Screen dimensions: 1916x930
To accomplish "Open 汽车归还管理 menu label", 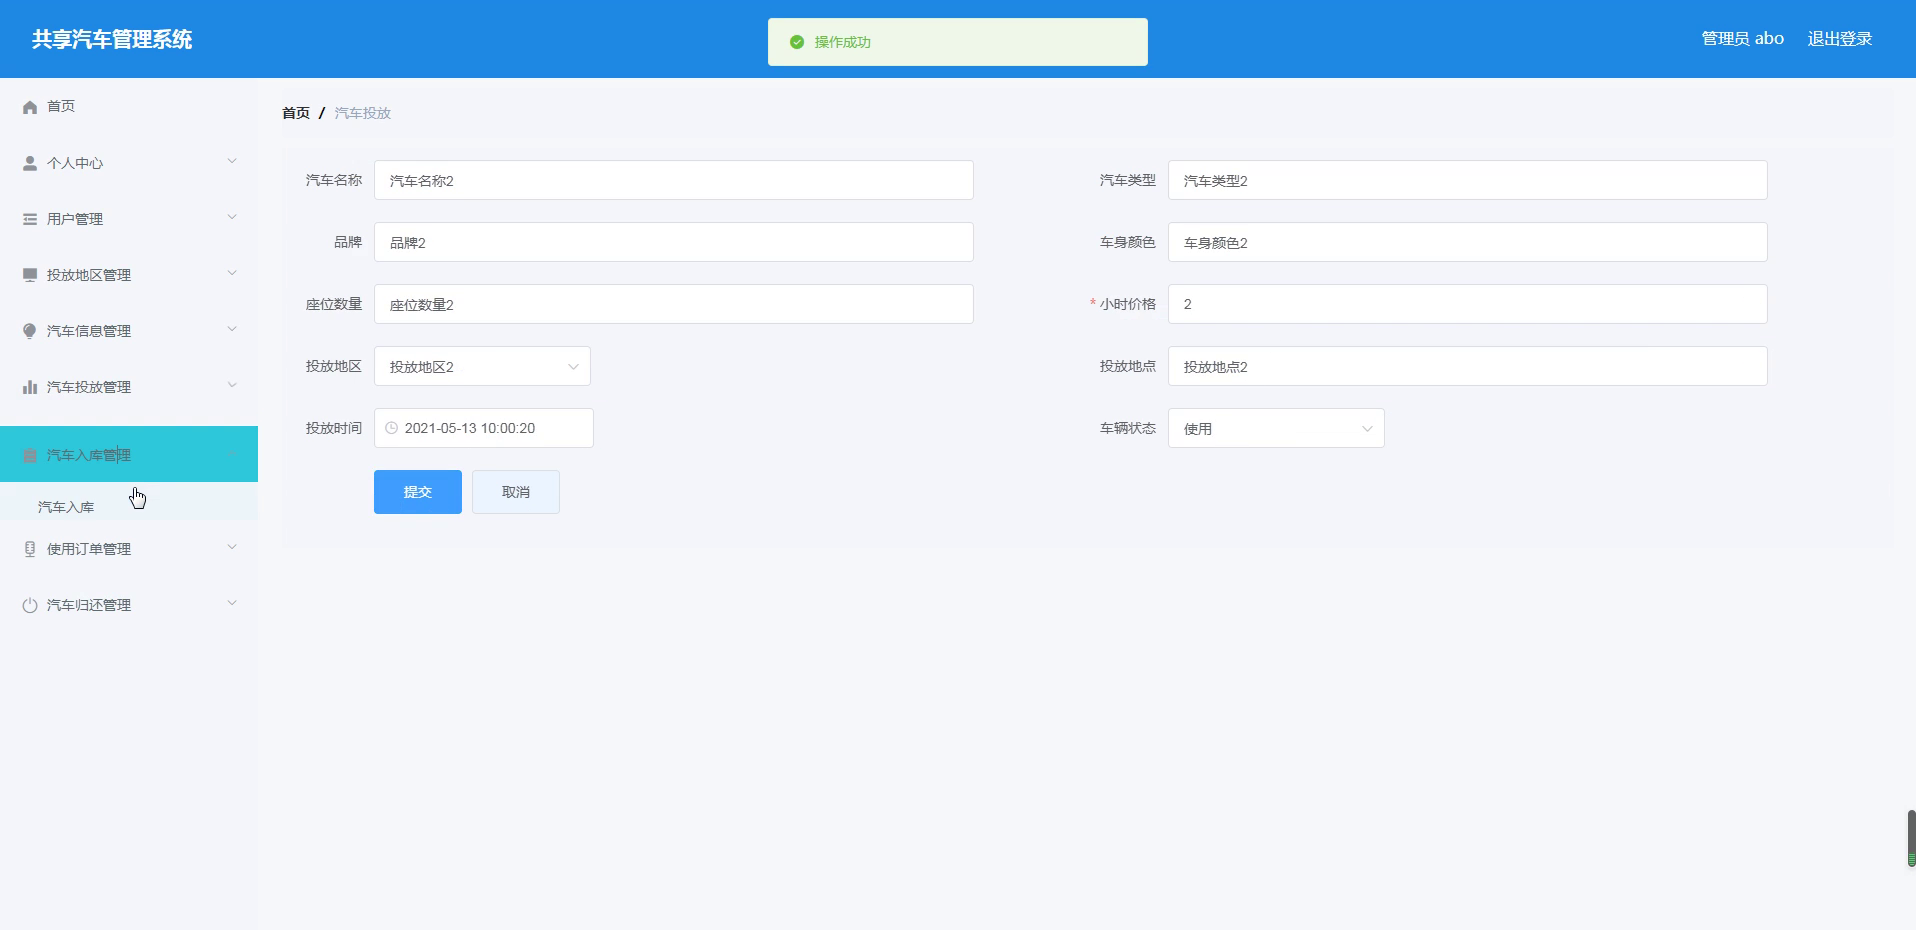I will click(89, 605).
